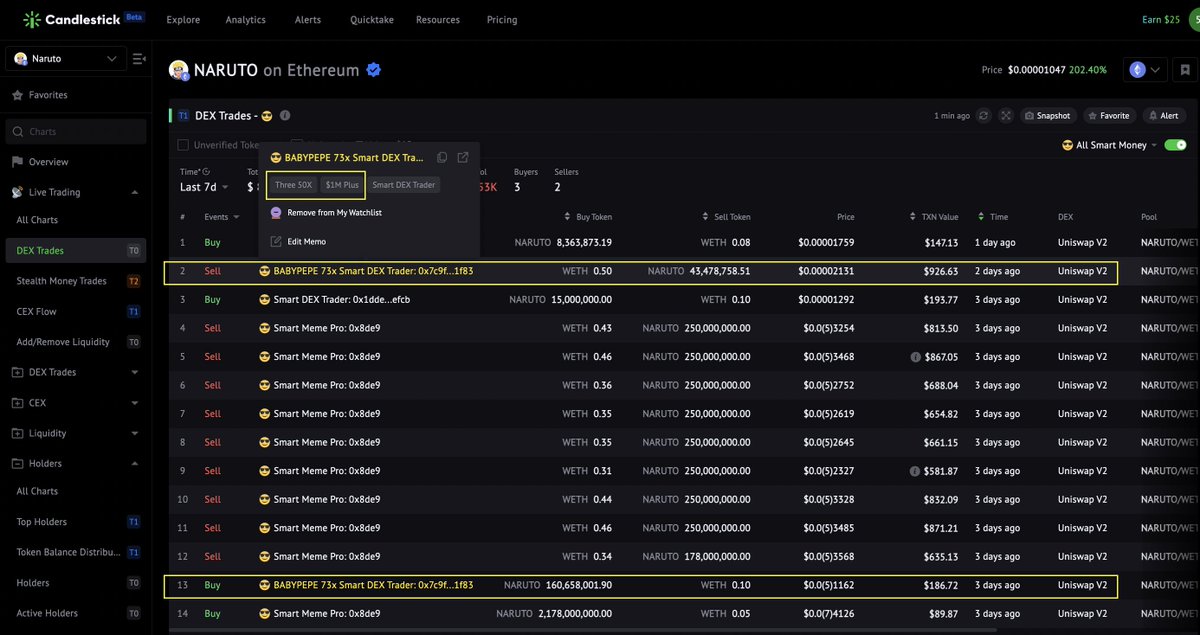Collapse the sidebar with menu toggle icon
Image resolution: width=1200 pixels, height=635 pixels.
(139, 59)
